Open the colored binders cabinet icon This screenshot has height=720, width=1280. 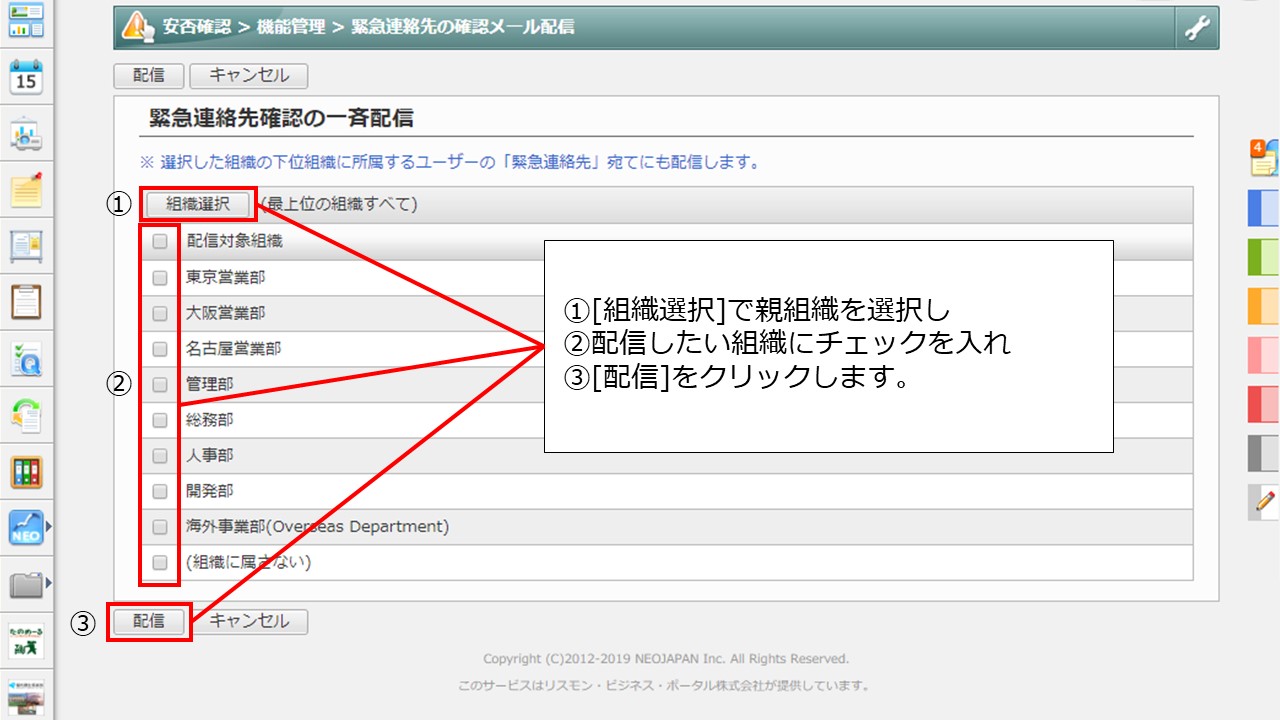(x=26, y=472)
